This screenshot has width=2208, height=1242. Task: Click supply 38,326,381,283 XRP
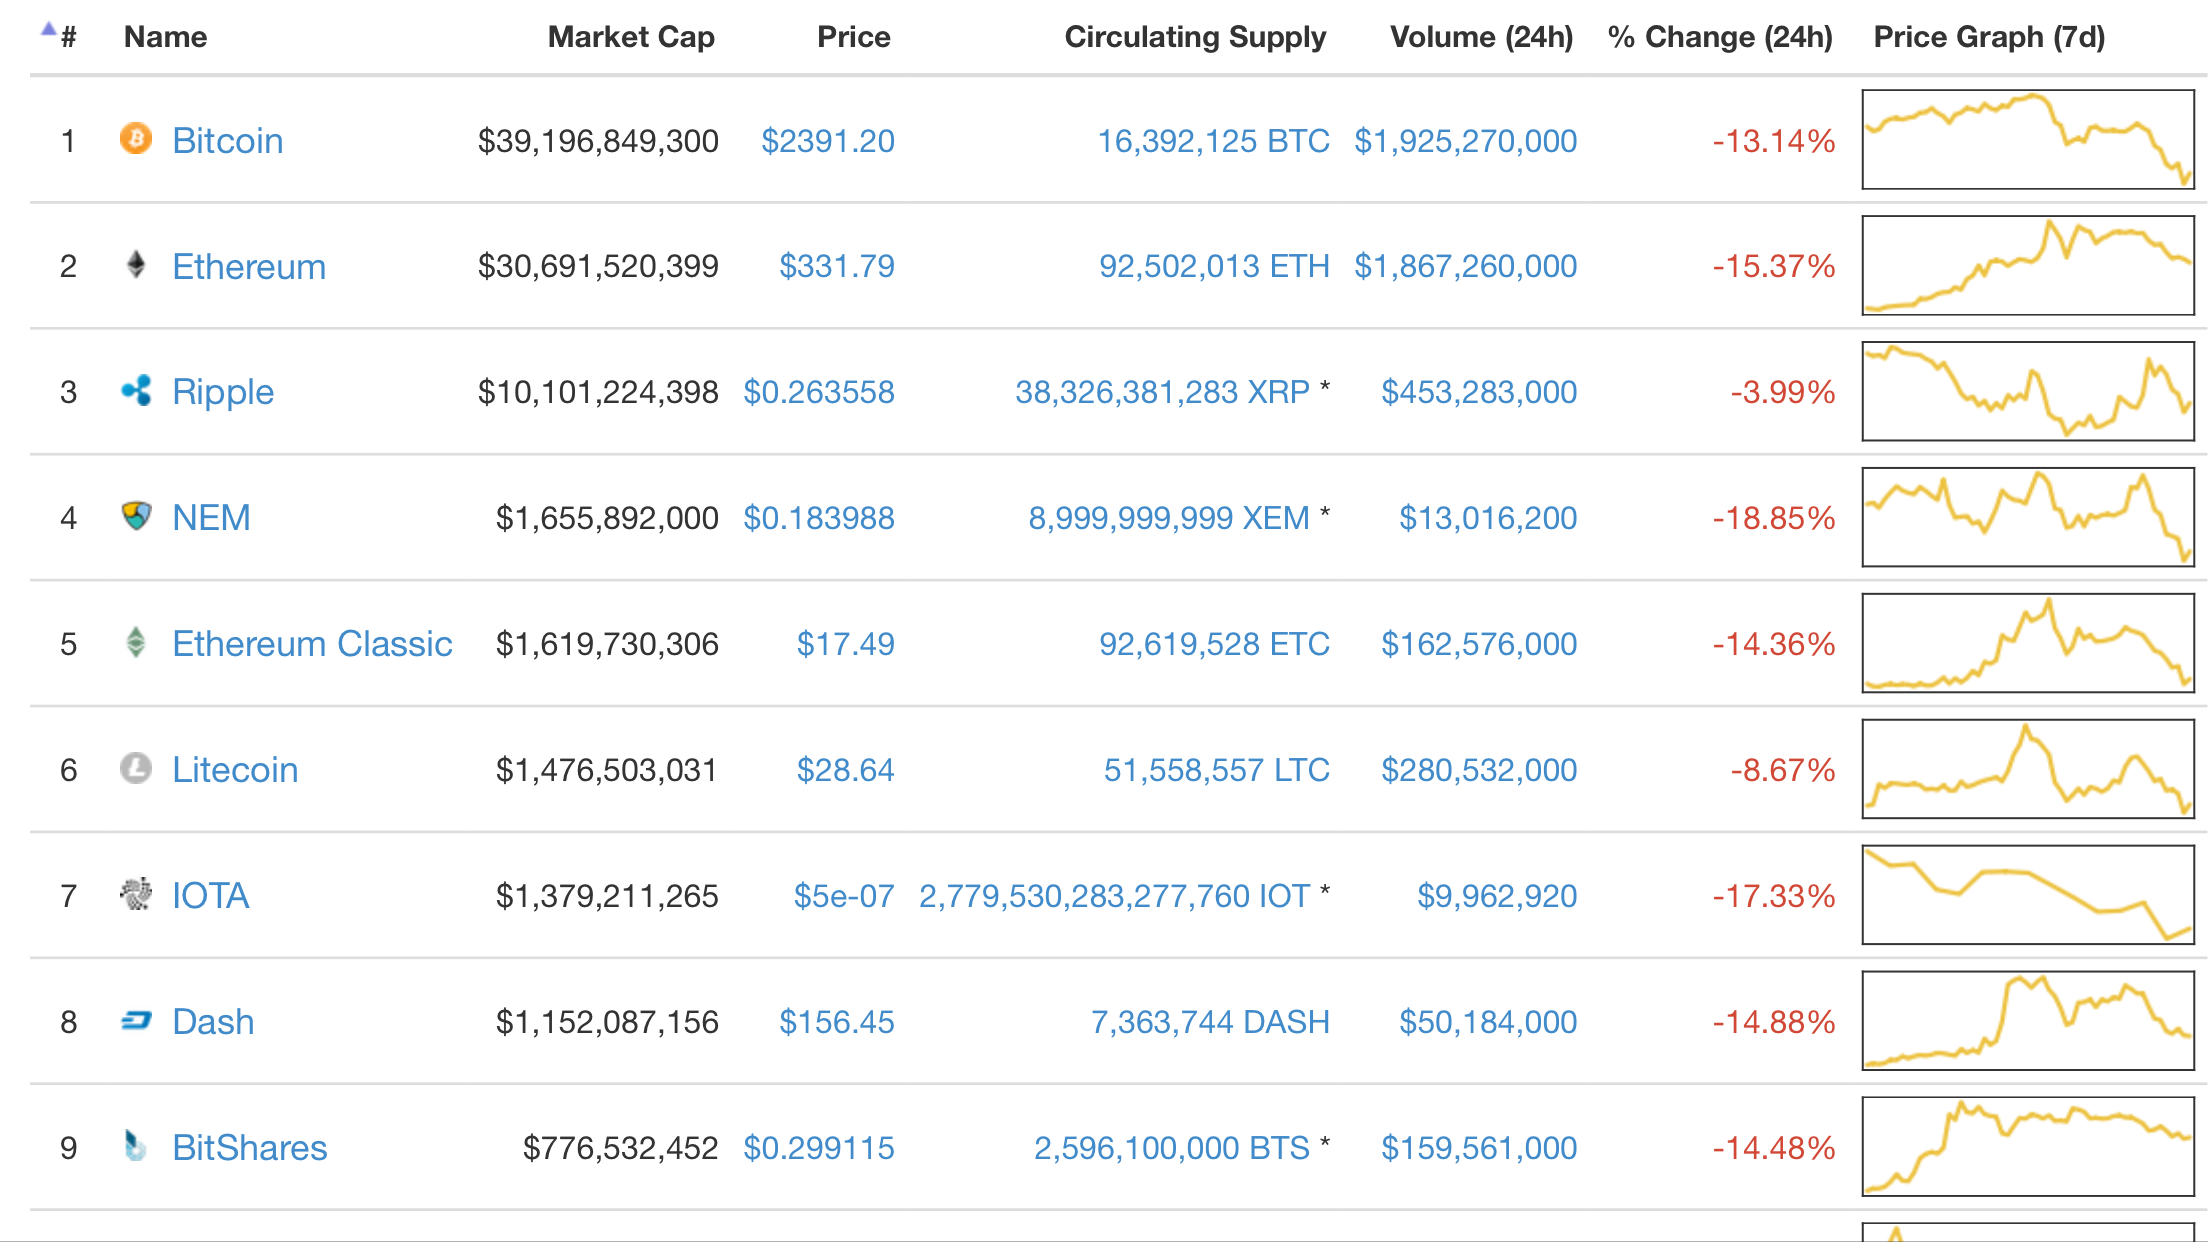tap(1162, 392)
